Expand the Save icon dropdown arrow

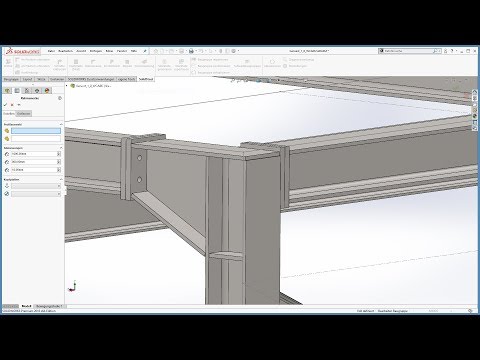(185, 51)
